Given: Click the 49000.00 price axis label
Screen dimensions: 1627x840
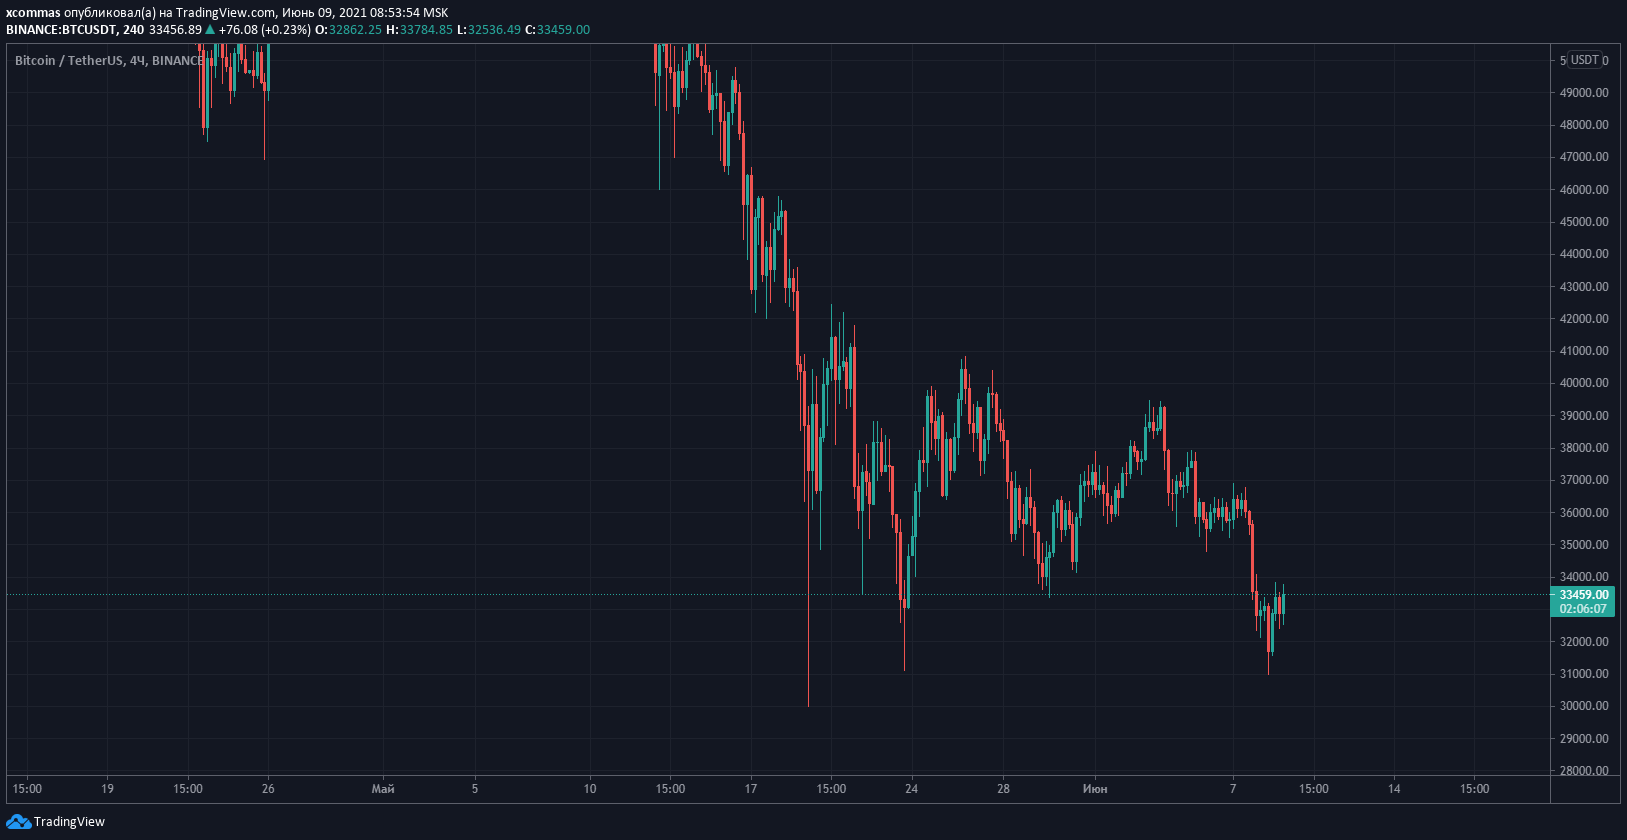Looking at the screenshot, I should 1584,93.
